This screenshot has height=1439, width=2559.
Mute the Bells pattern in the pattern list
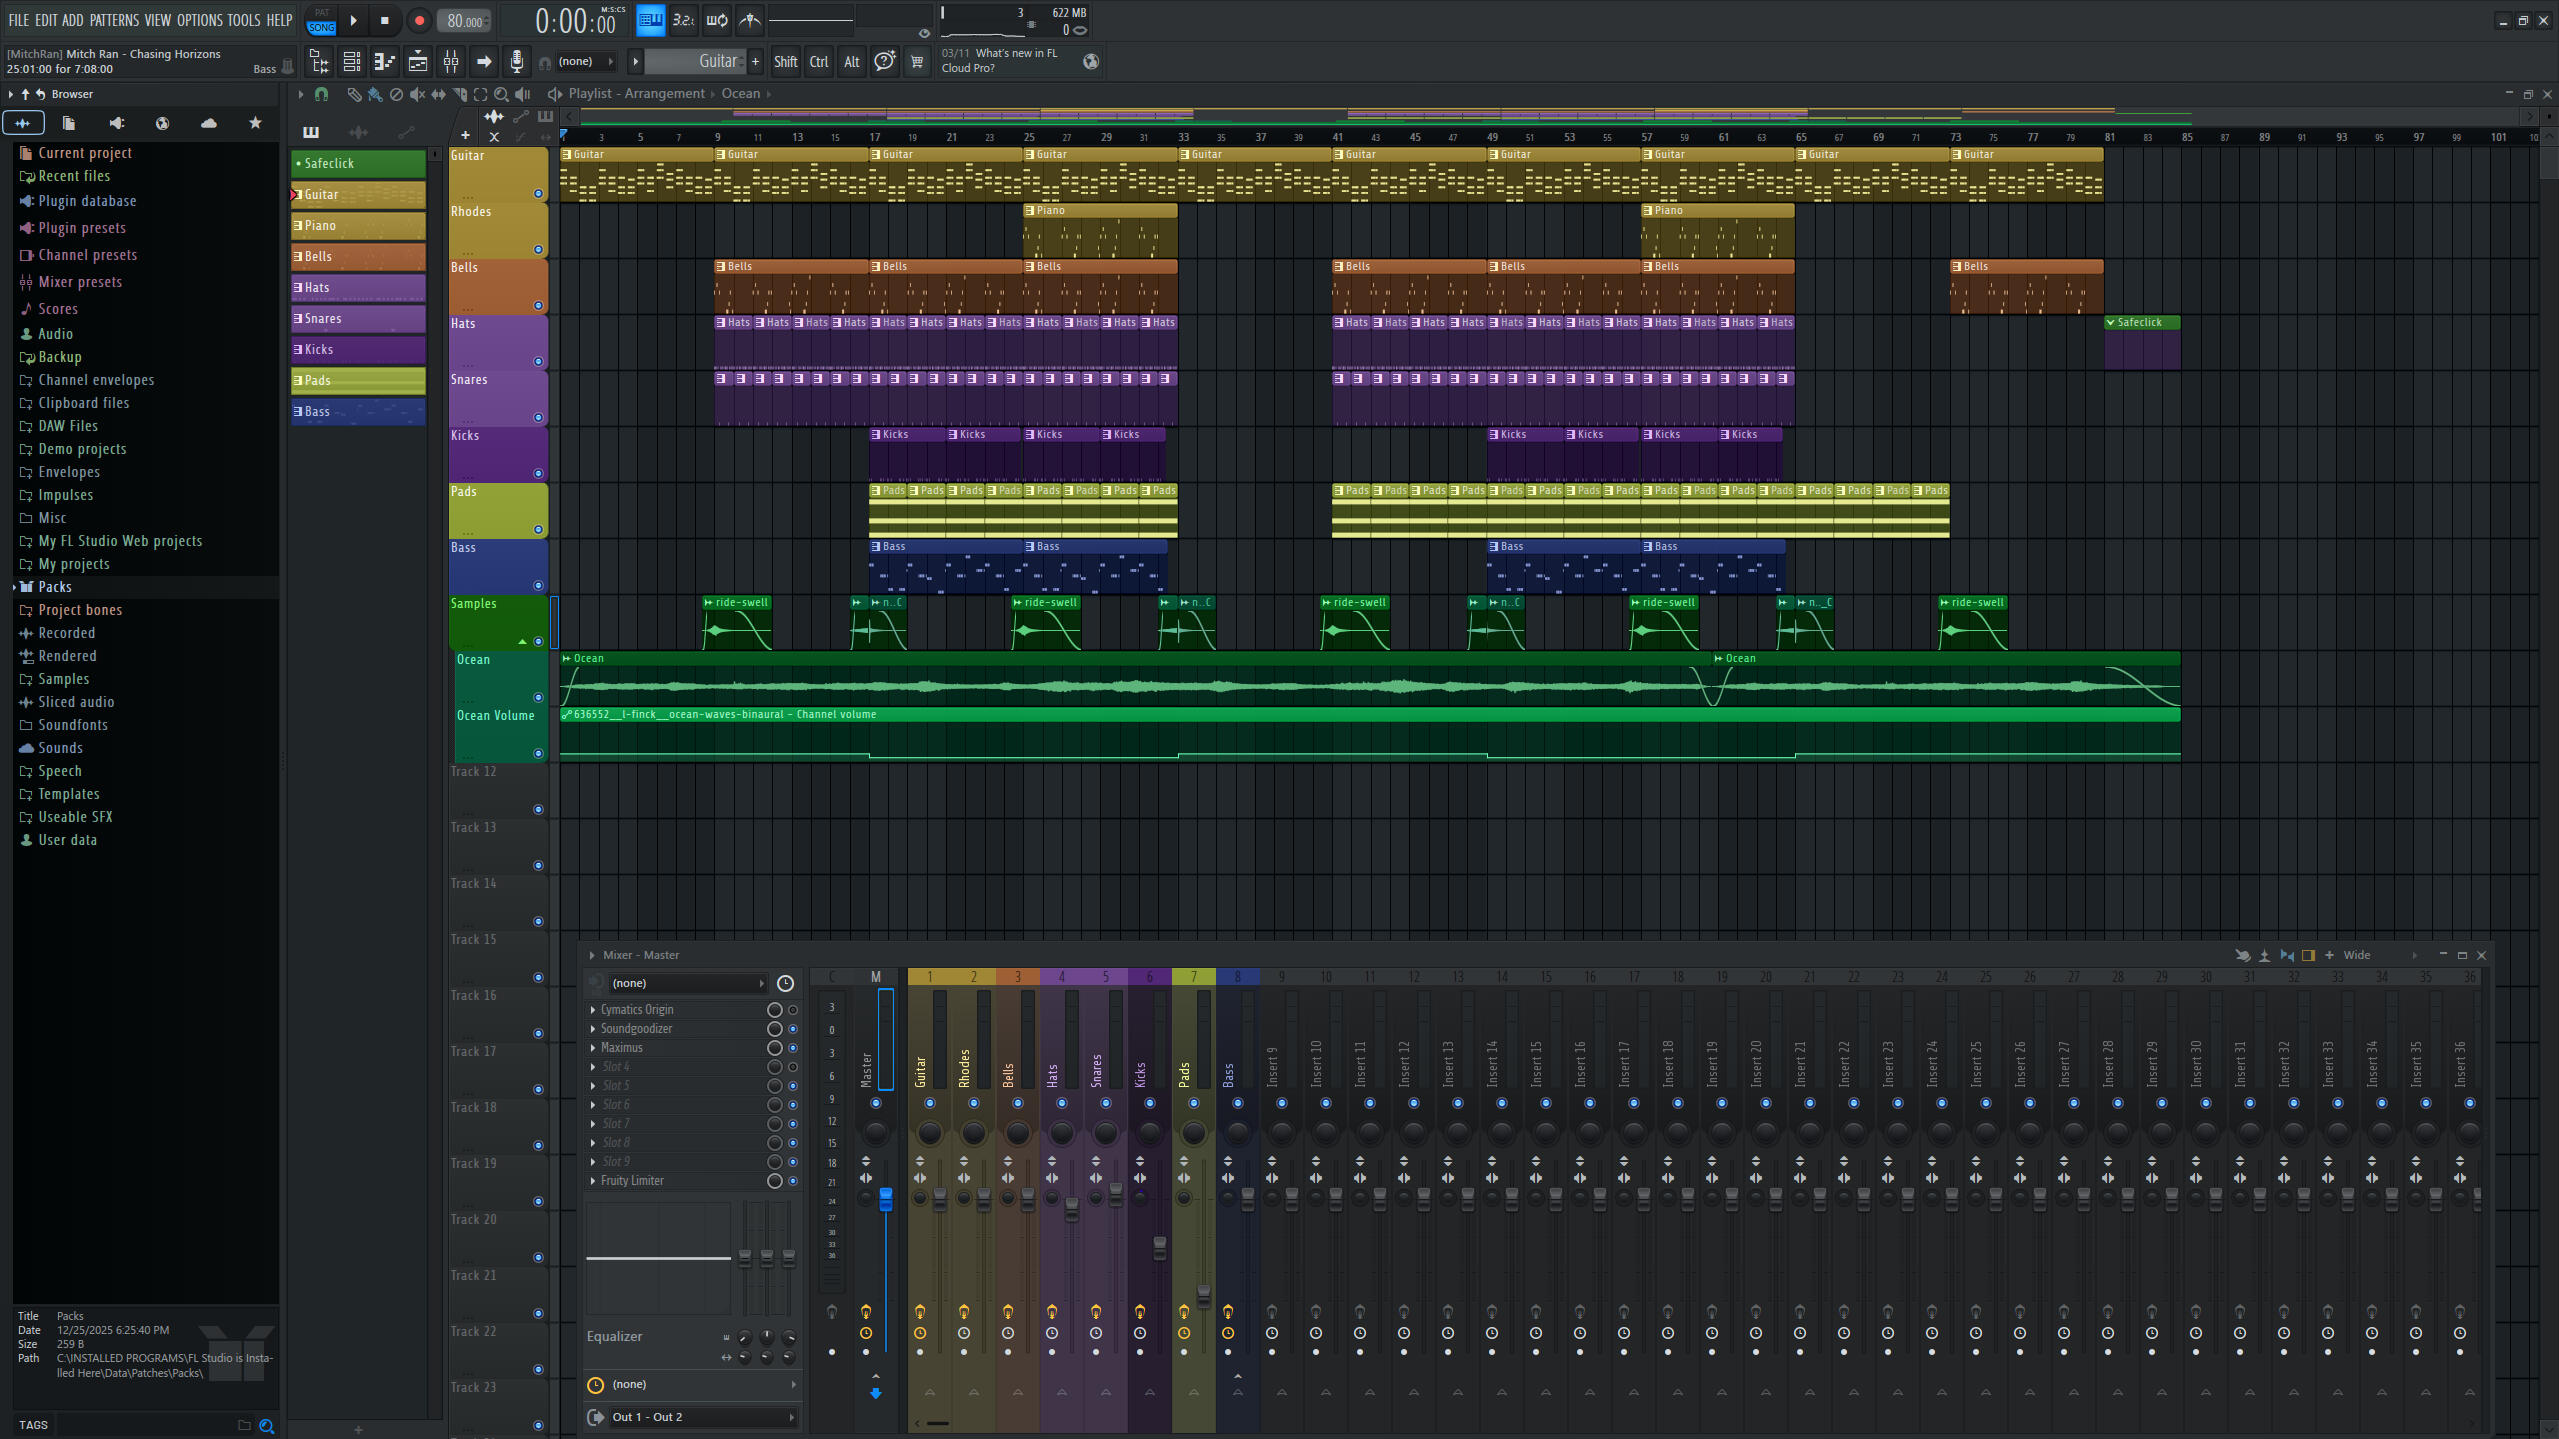coord(297,256)
